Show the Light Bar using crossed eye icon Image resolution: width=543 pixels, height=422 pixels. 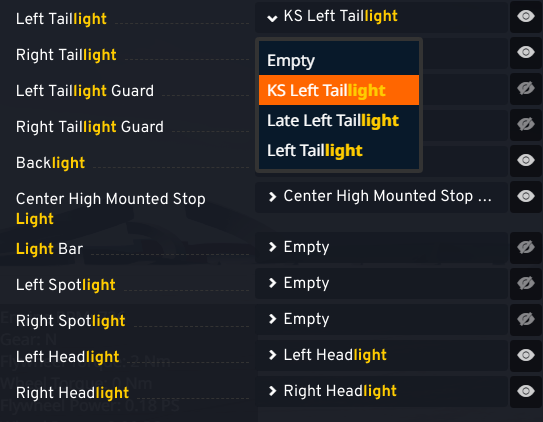pos(526,248)
